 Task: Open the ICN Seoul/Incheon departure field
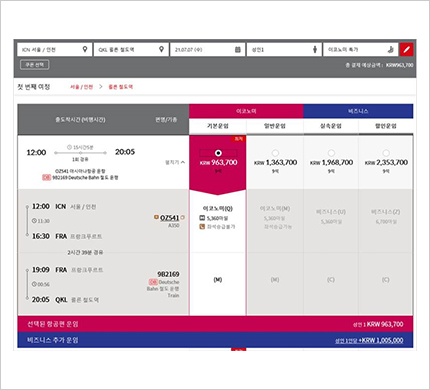click(x=55, y=49)
